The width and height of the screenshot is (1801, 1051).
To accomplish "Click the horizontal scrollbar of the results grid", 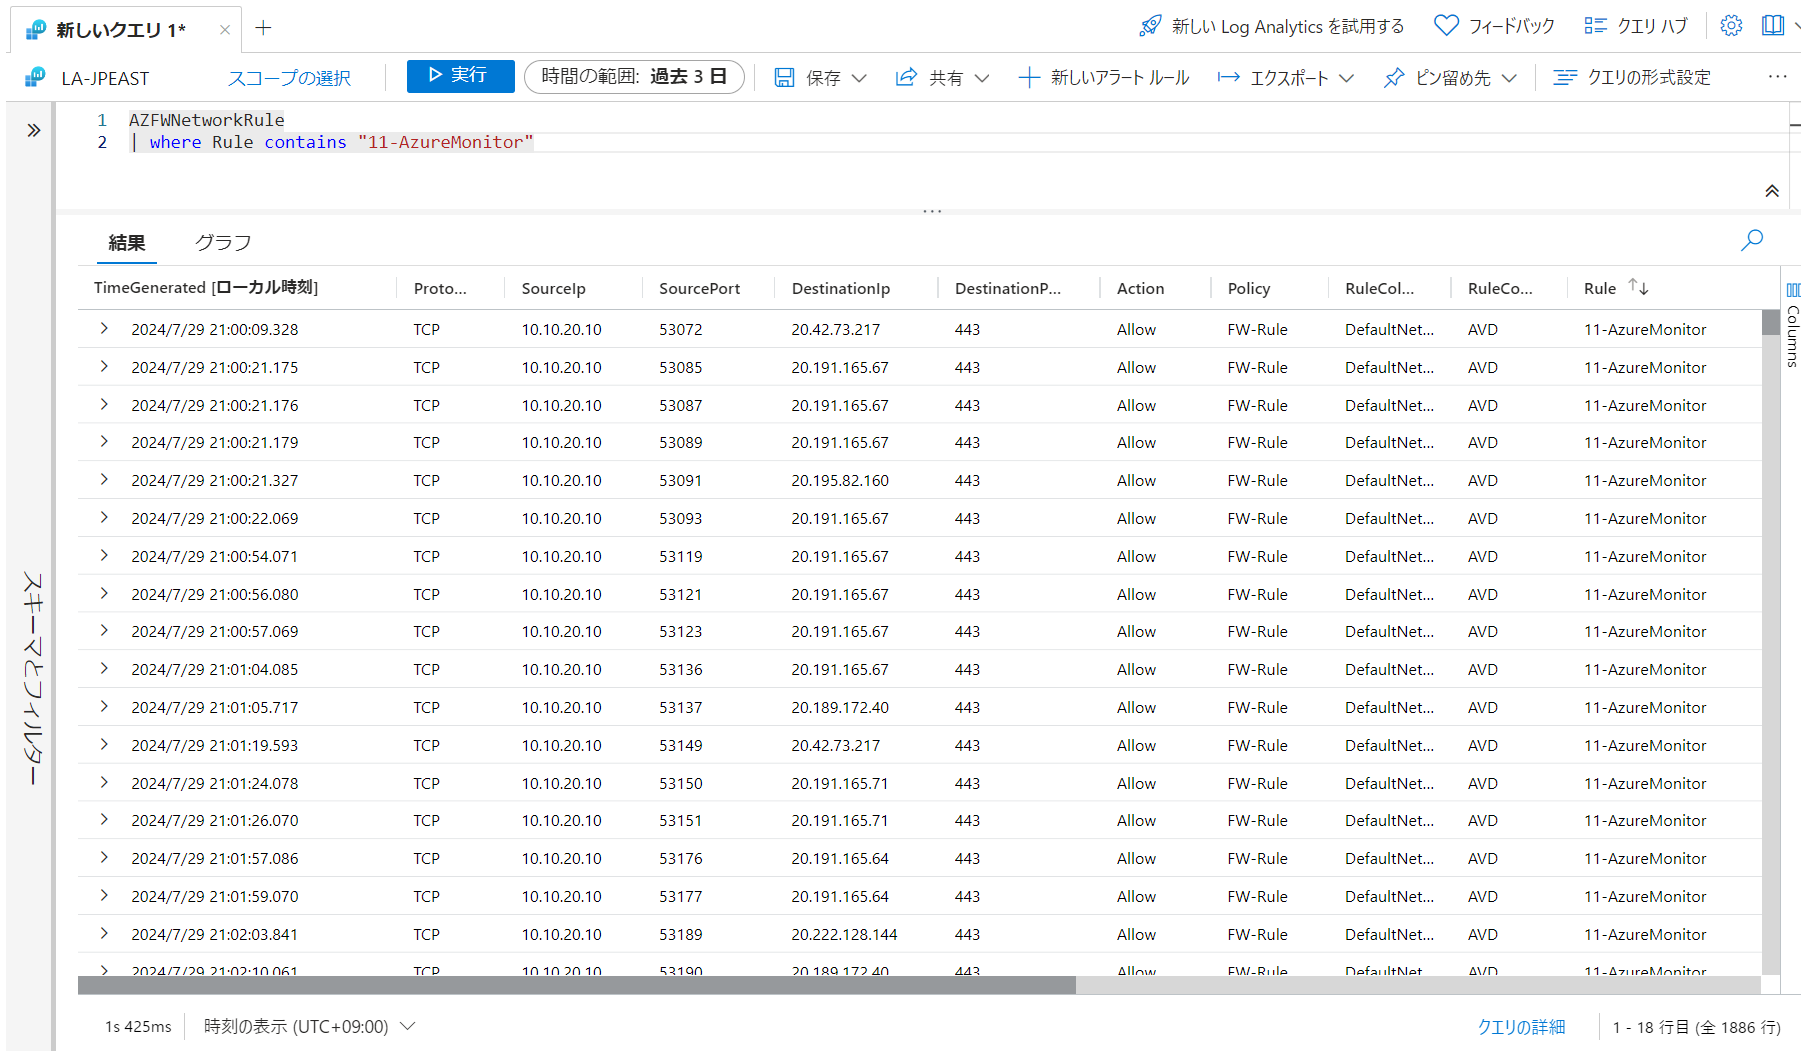I will (x=577, y=985).
